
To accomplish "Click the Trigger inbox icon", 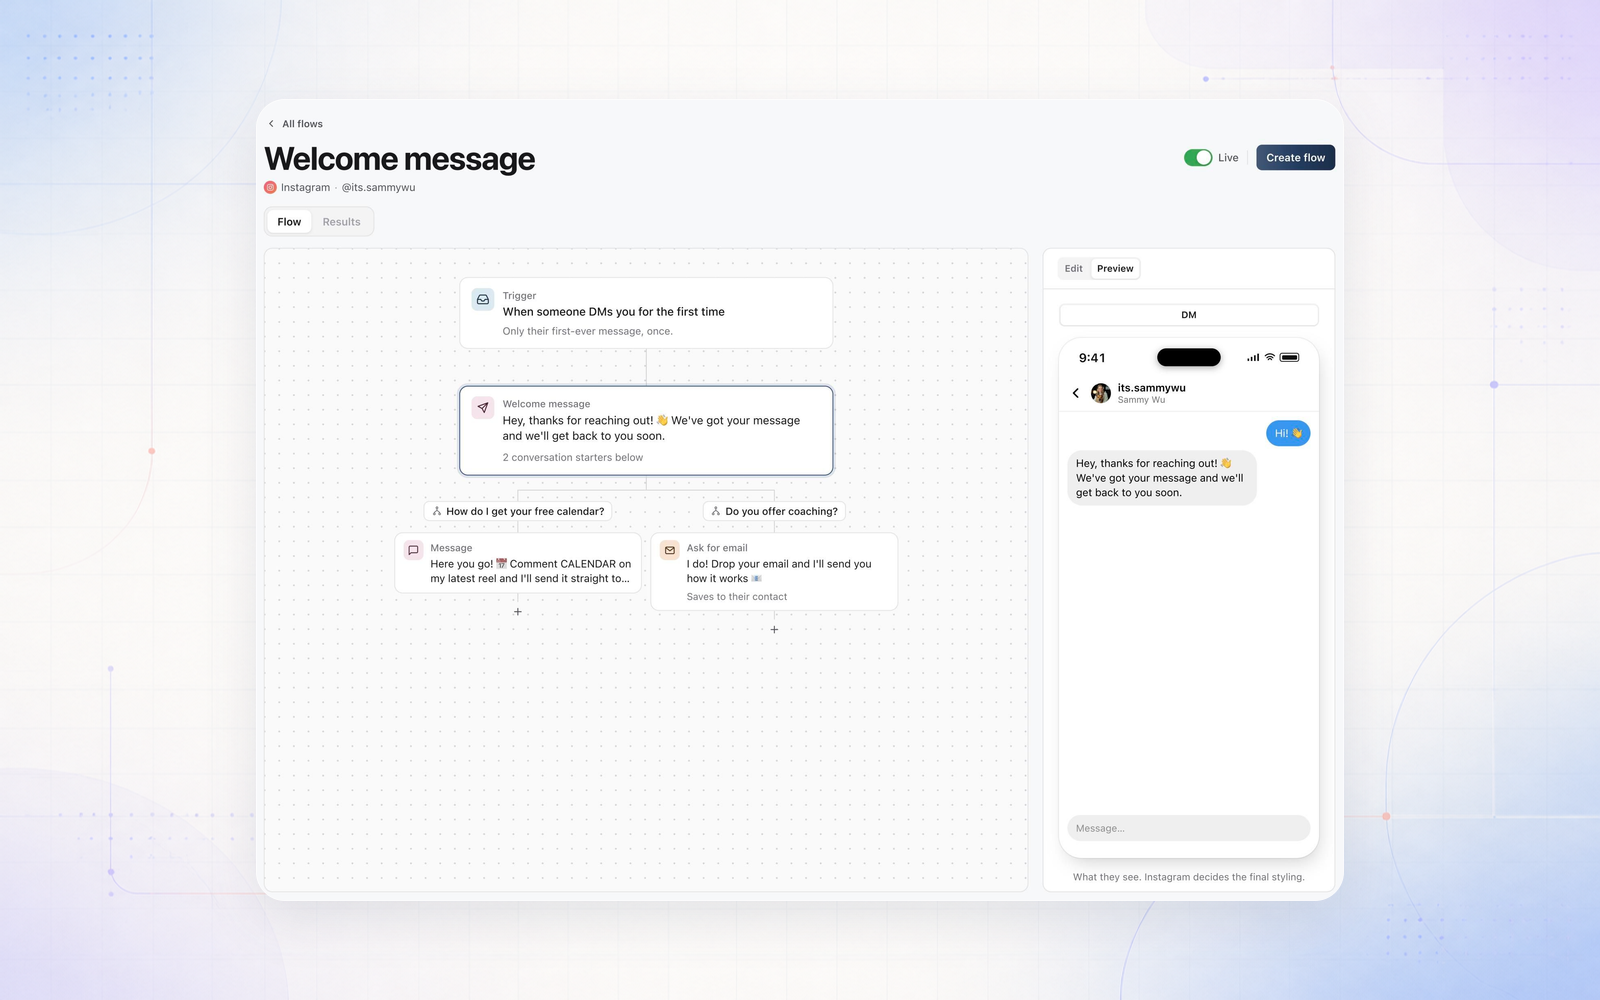I will [x=483, y=299].
